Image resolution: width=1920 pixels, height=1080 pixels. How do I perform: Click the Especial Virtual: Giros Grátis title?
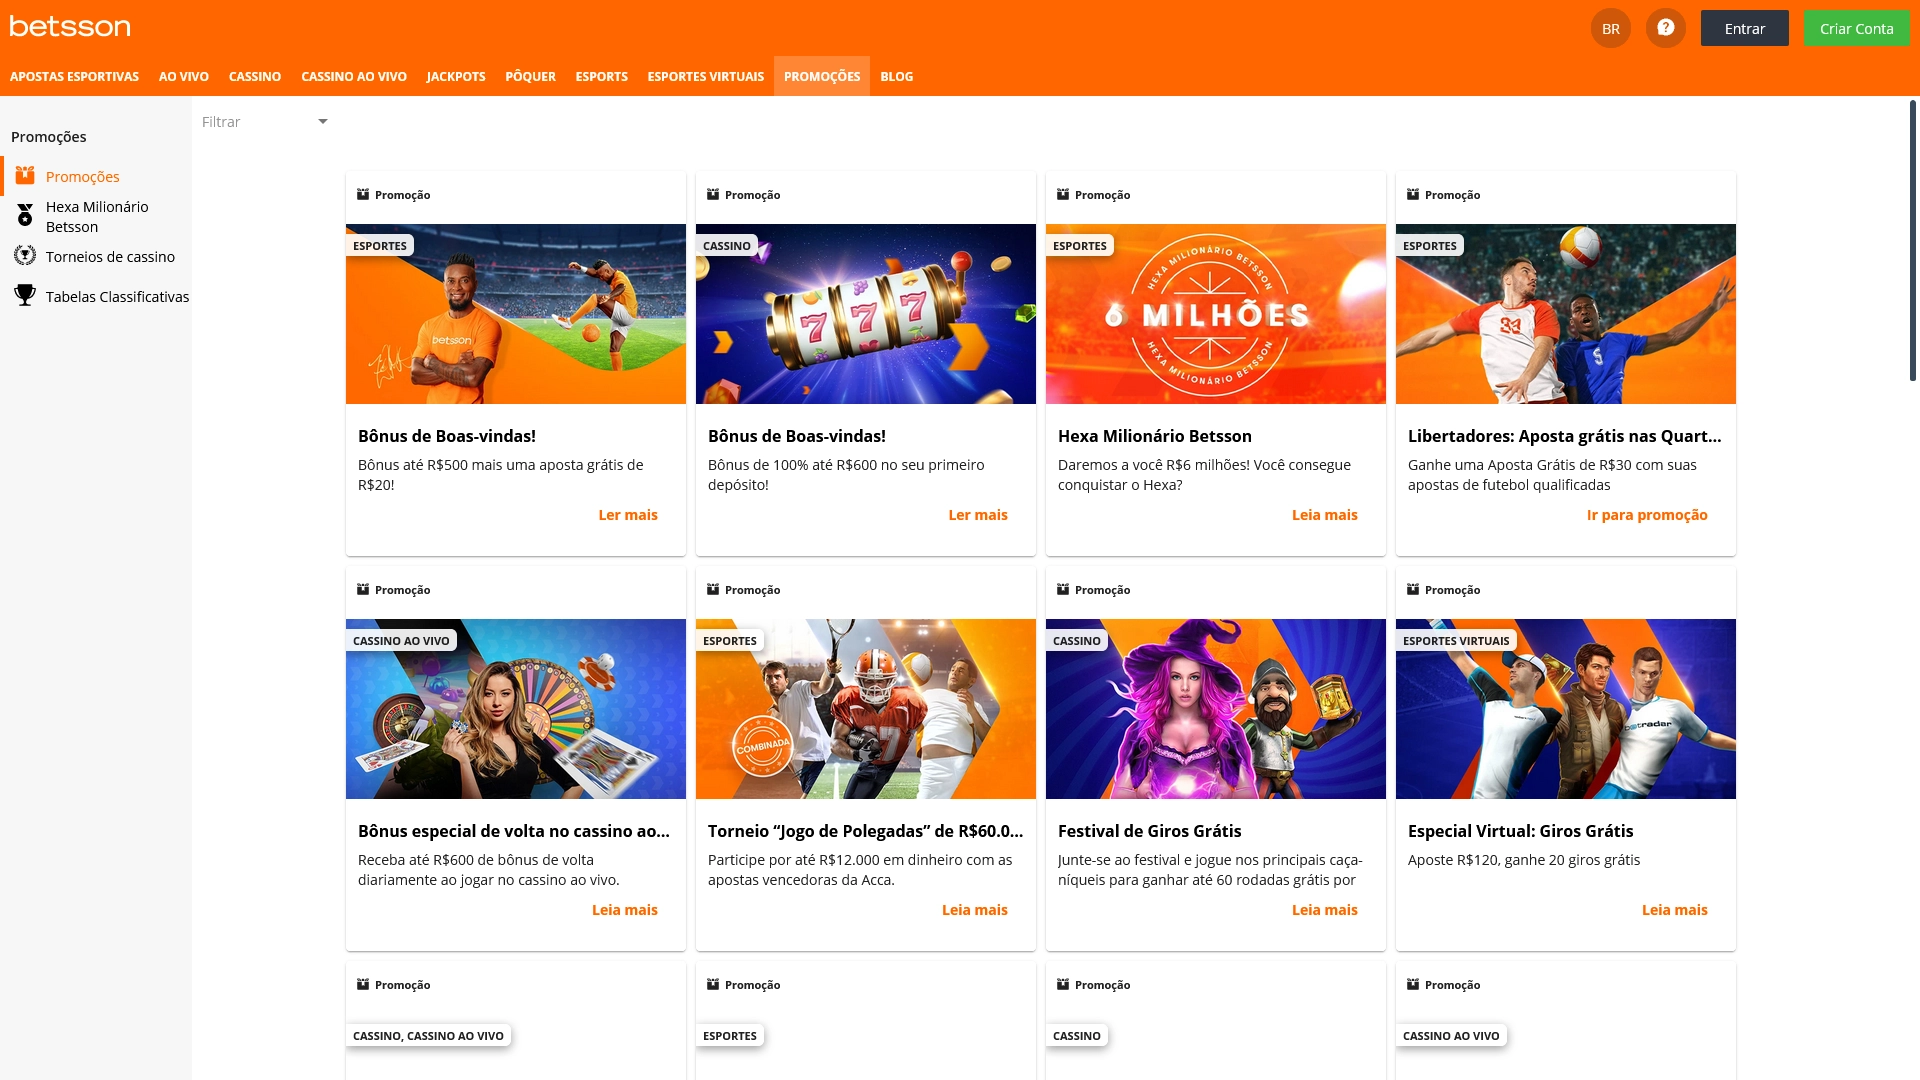[1520, 831]
